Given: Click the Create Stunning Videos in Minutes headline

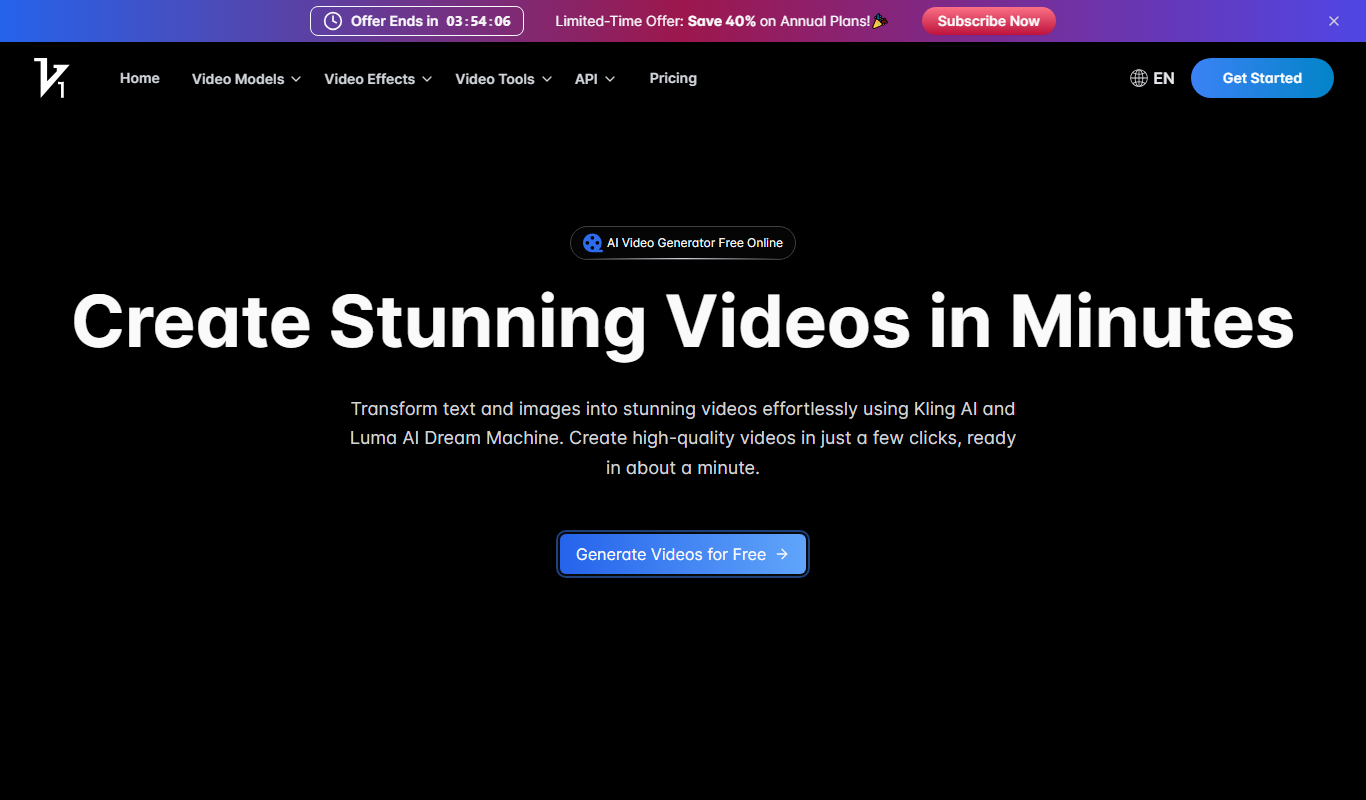Looking at the screenshot, I should (683, 322).
